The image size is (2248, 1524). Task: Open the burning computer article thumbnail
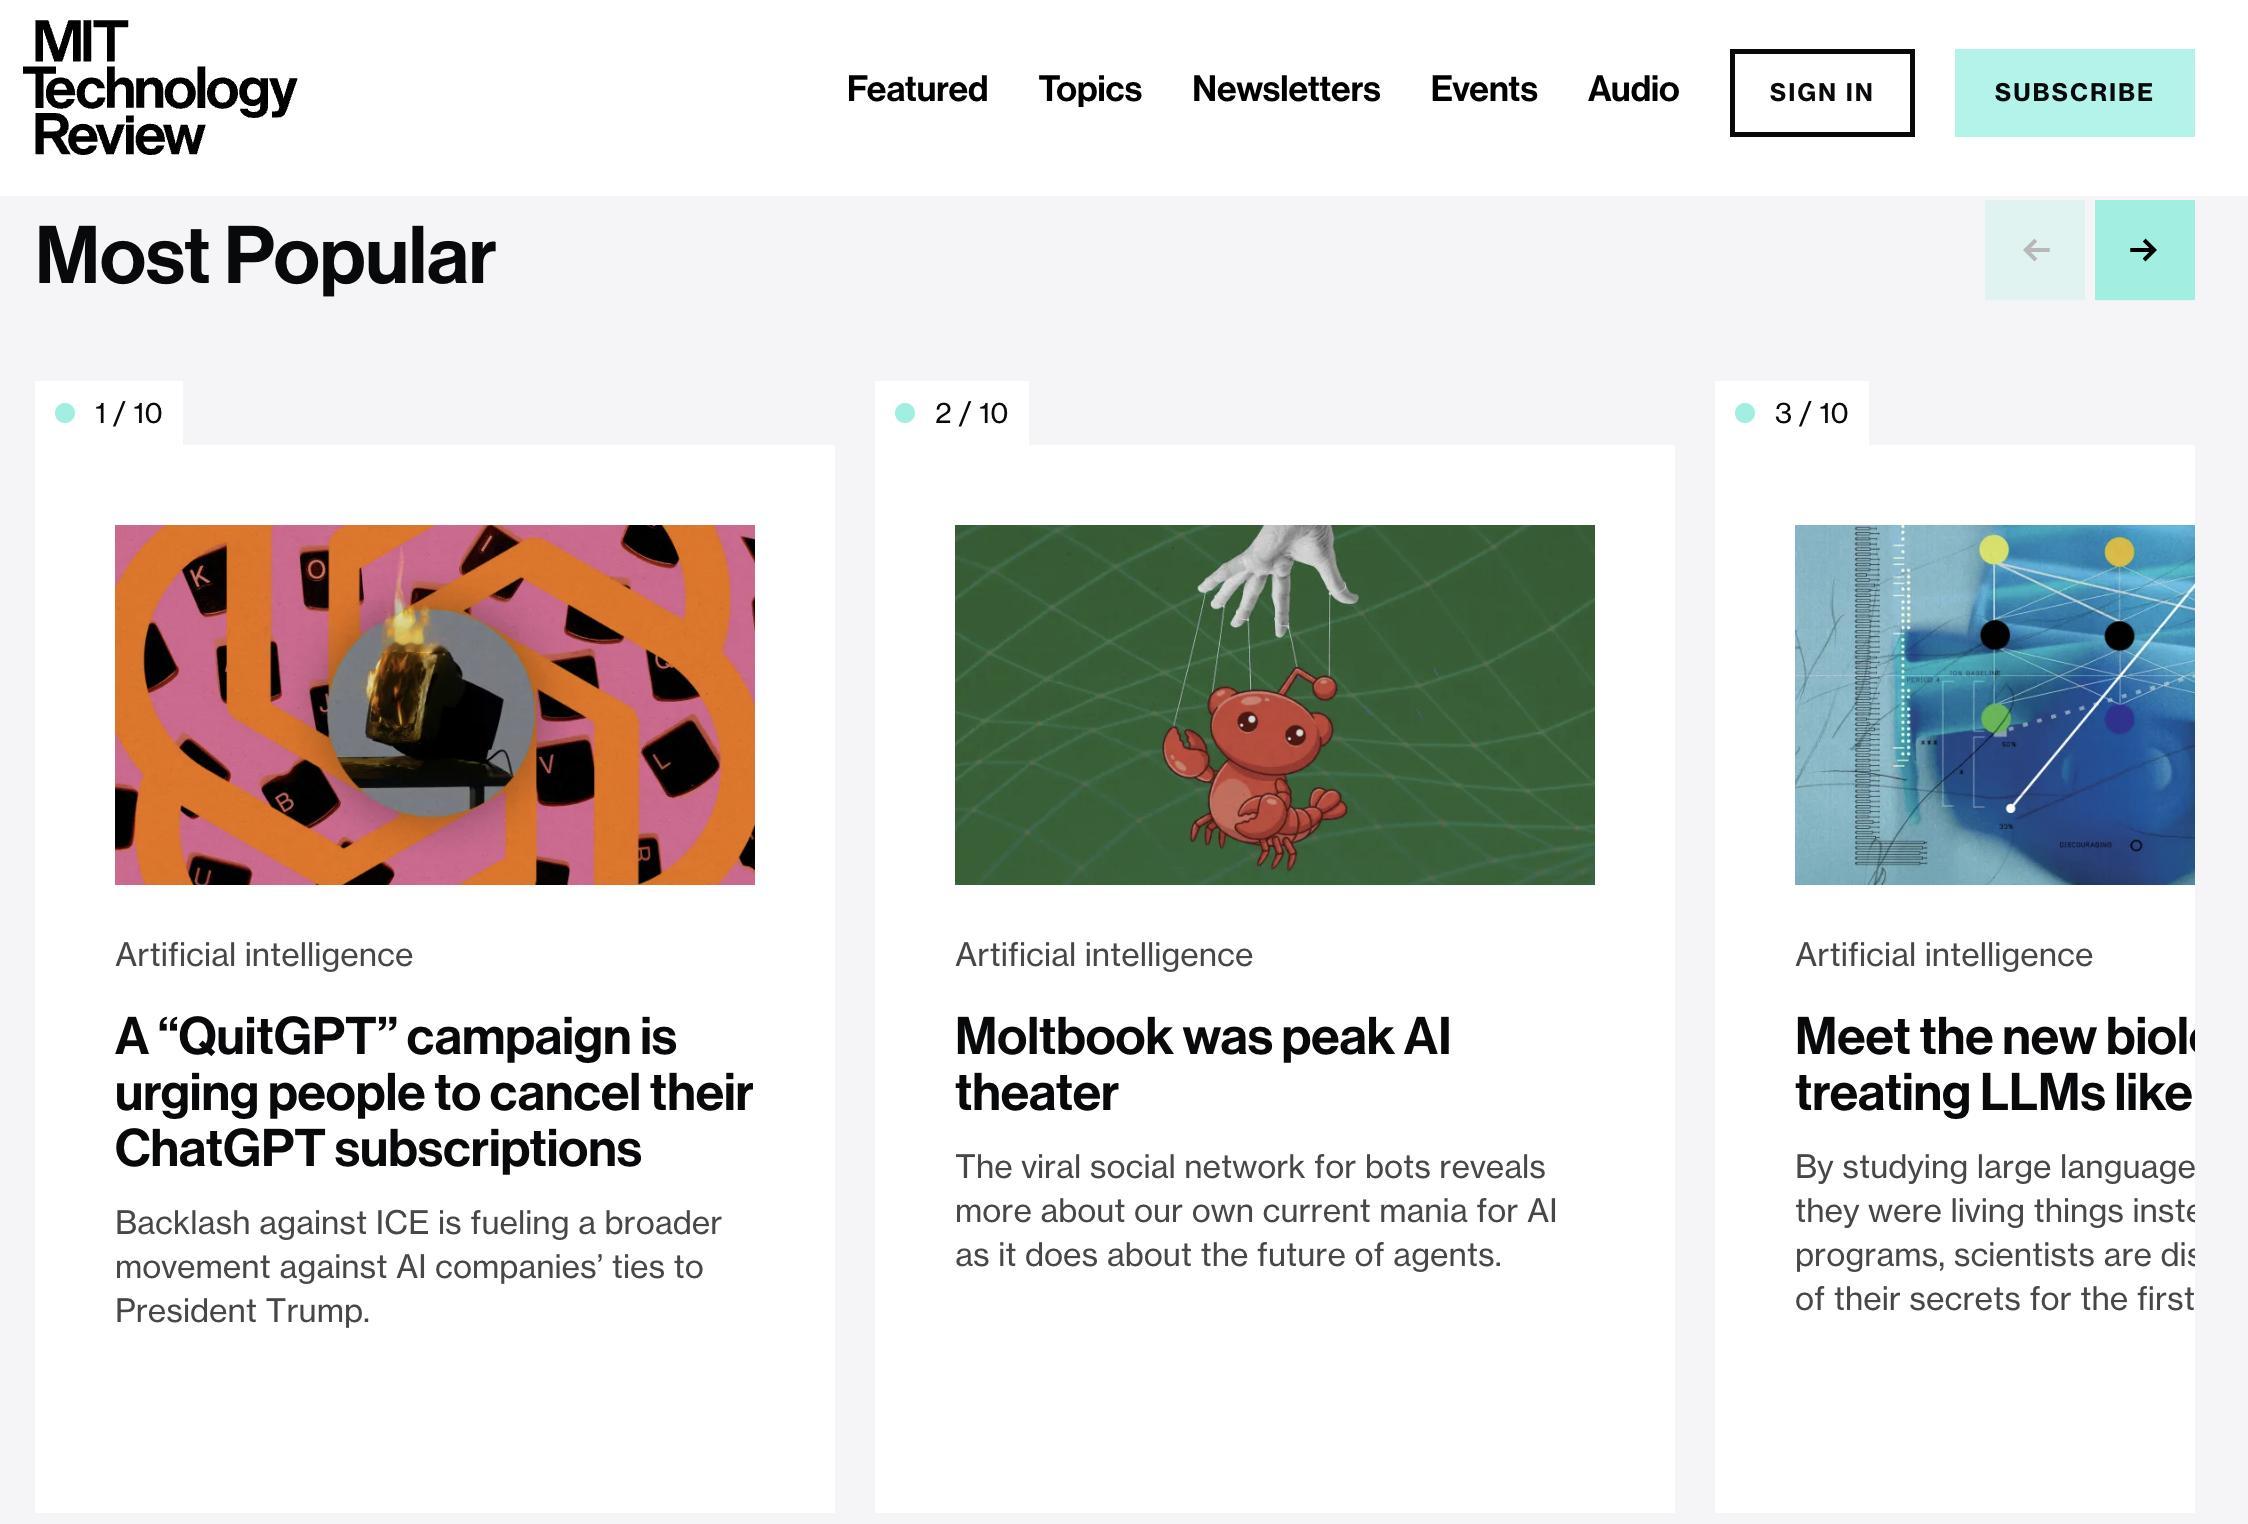coord(434,704)
